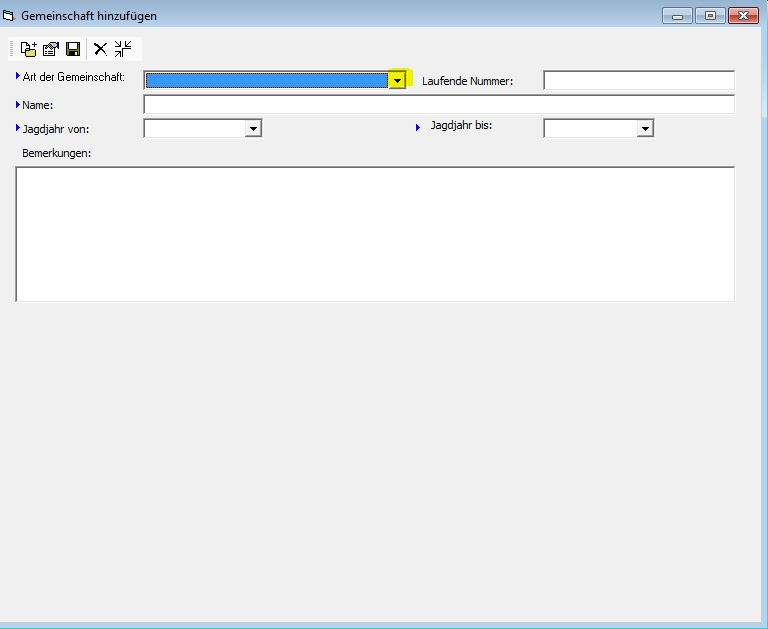Click the Jagdjahr bis text box
The height and width of the screenshot is (629, 768).
click(590, 129)
